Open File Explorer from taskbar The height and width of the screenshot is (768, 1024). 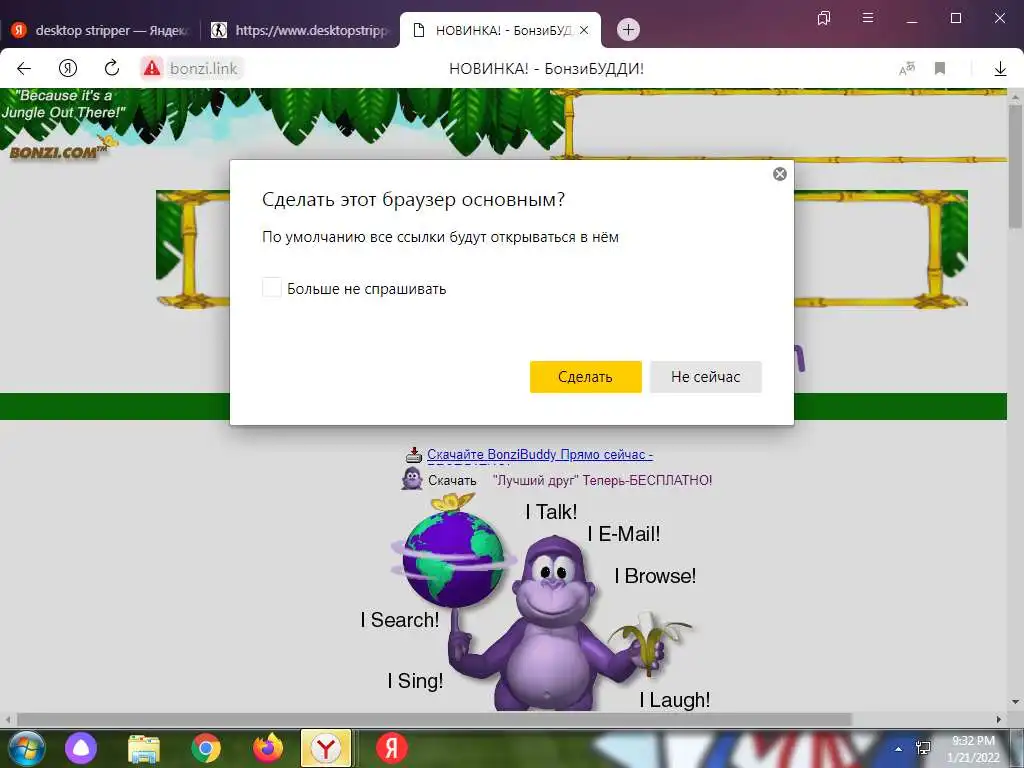coord(144,748)
